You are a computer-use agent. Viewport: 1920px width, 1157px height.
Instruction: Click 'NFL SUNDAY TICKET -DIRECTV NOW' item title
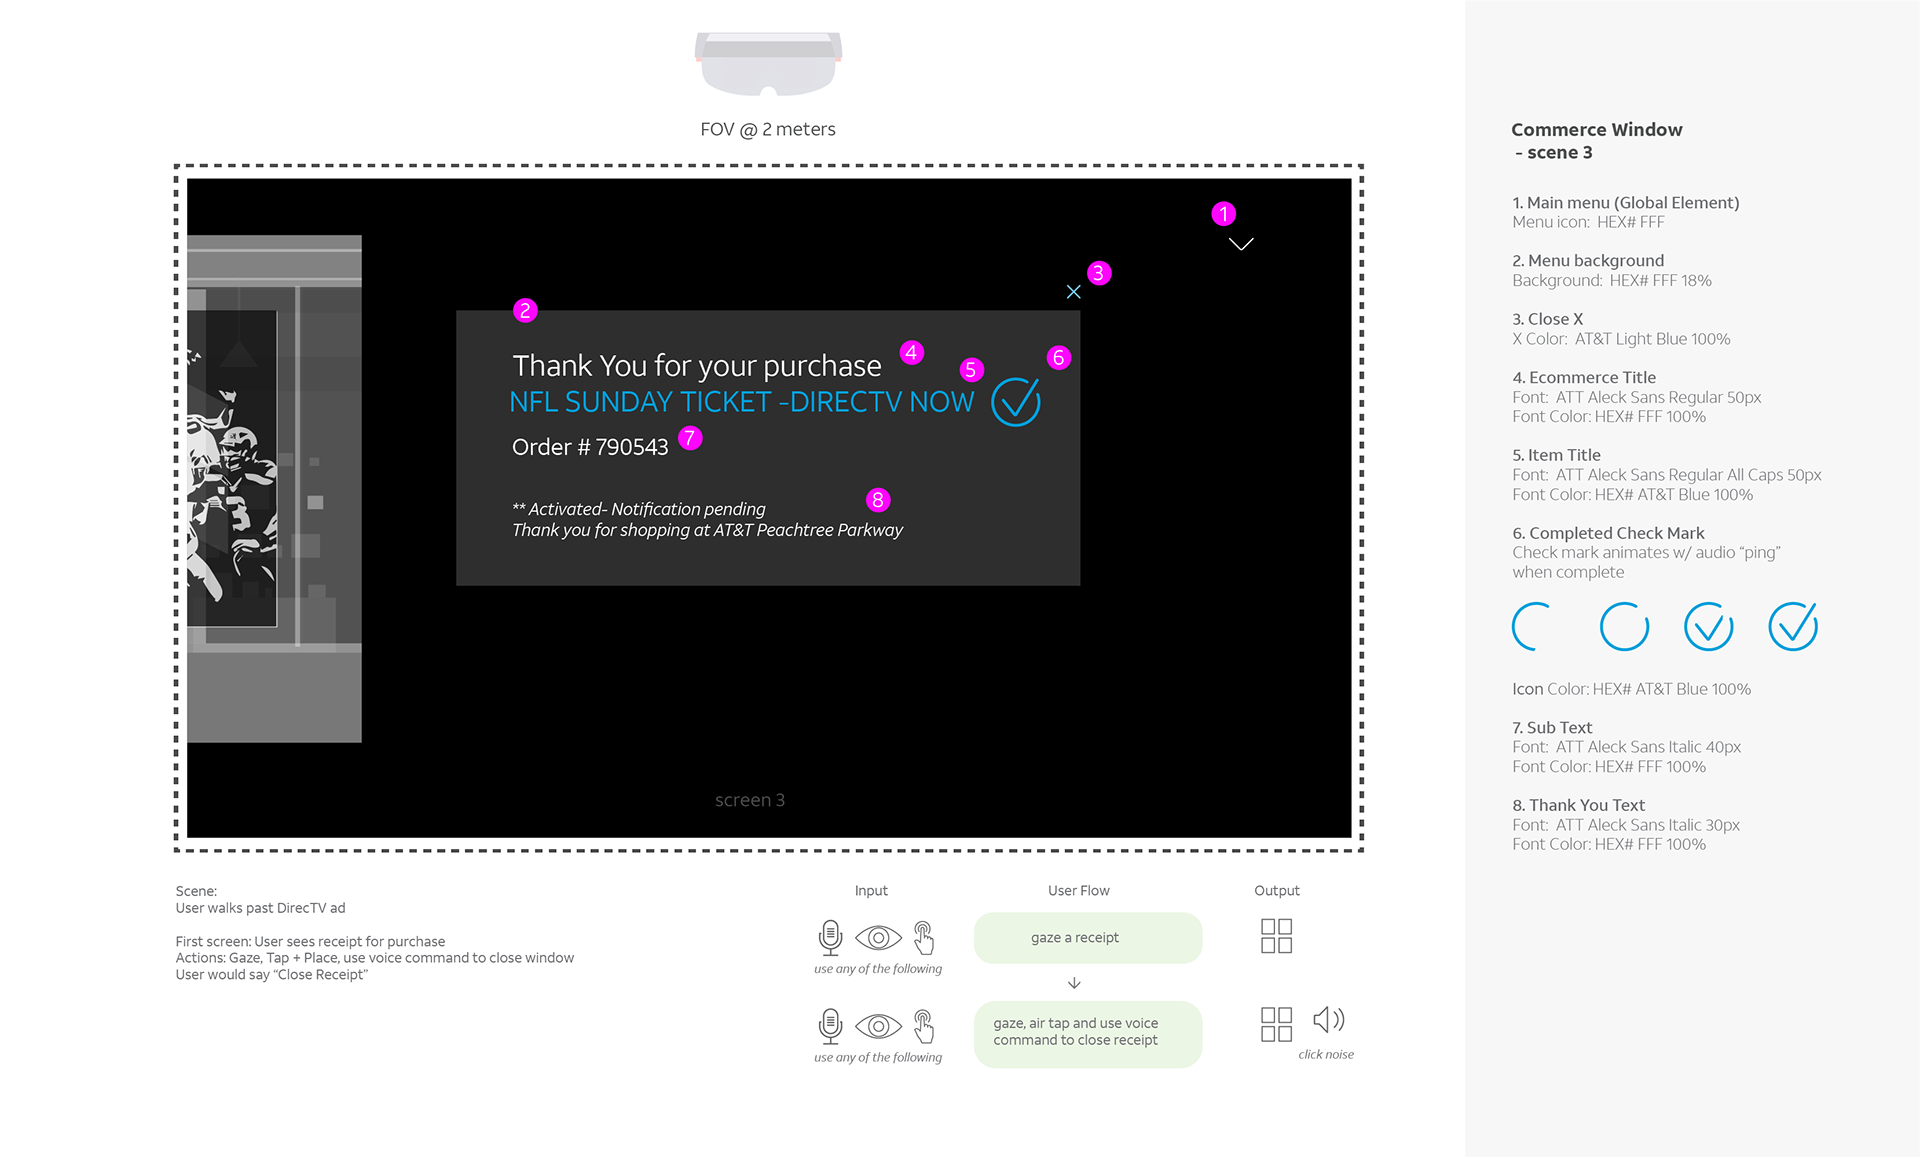742,402
